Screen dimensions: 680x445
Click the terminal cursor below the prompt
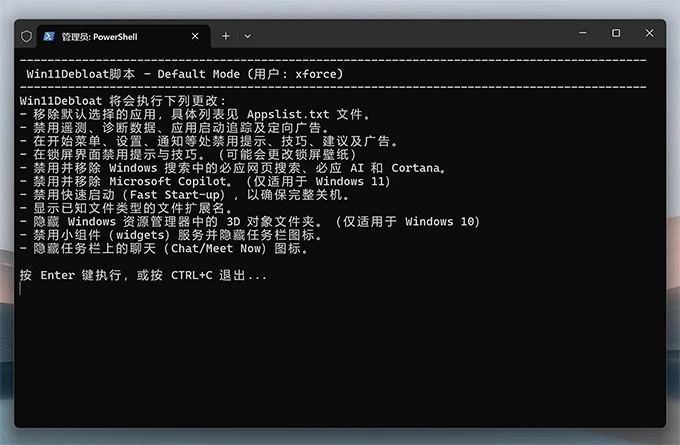(x=20, y=289)
